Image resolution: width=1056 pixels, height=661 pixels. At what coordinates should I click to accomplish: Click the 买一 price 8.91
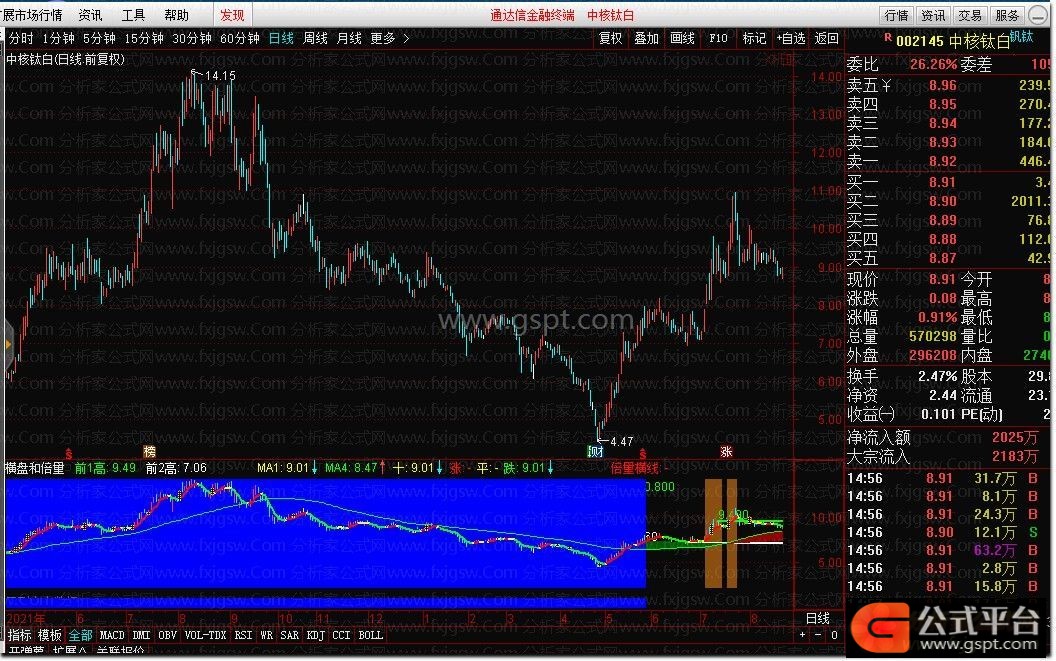coord(942,182)
